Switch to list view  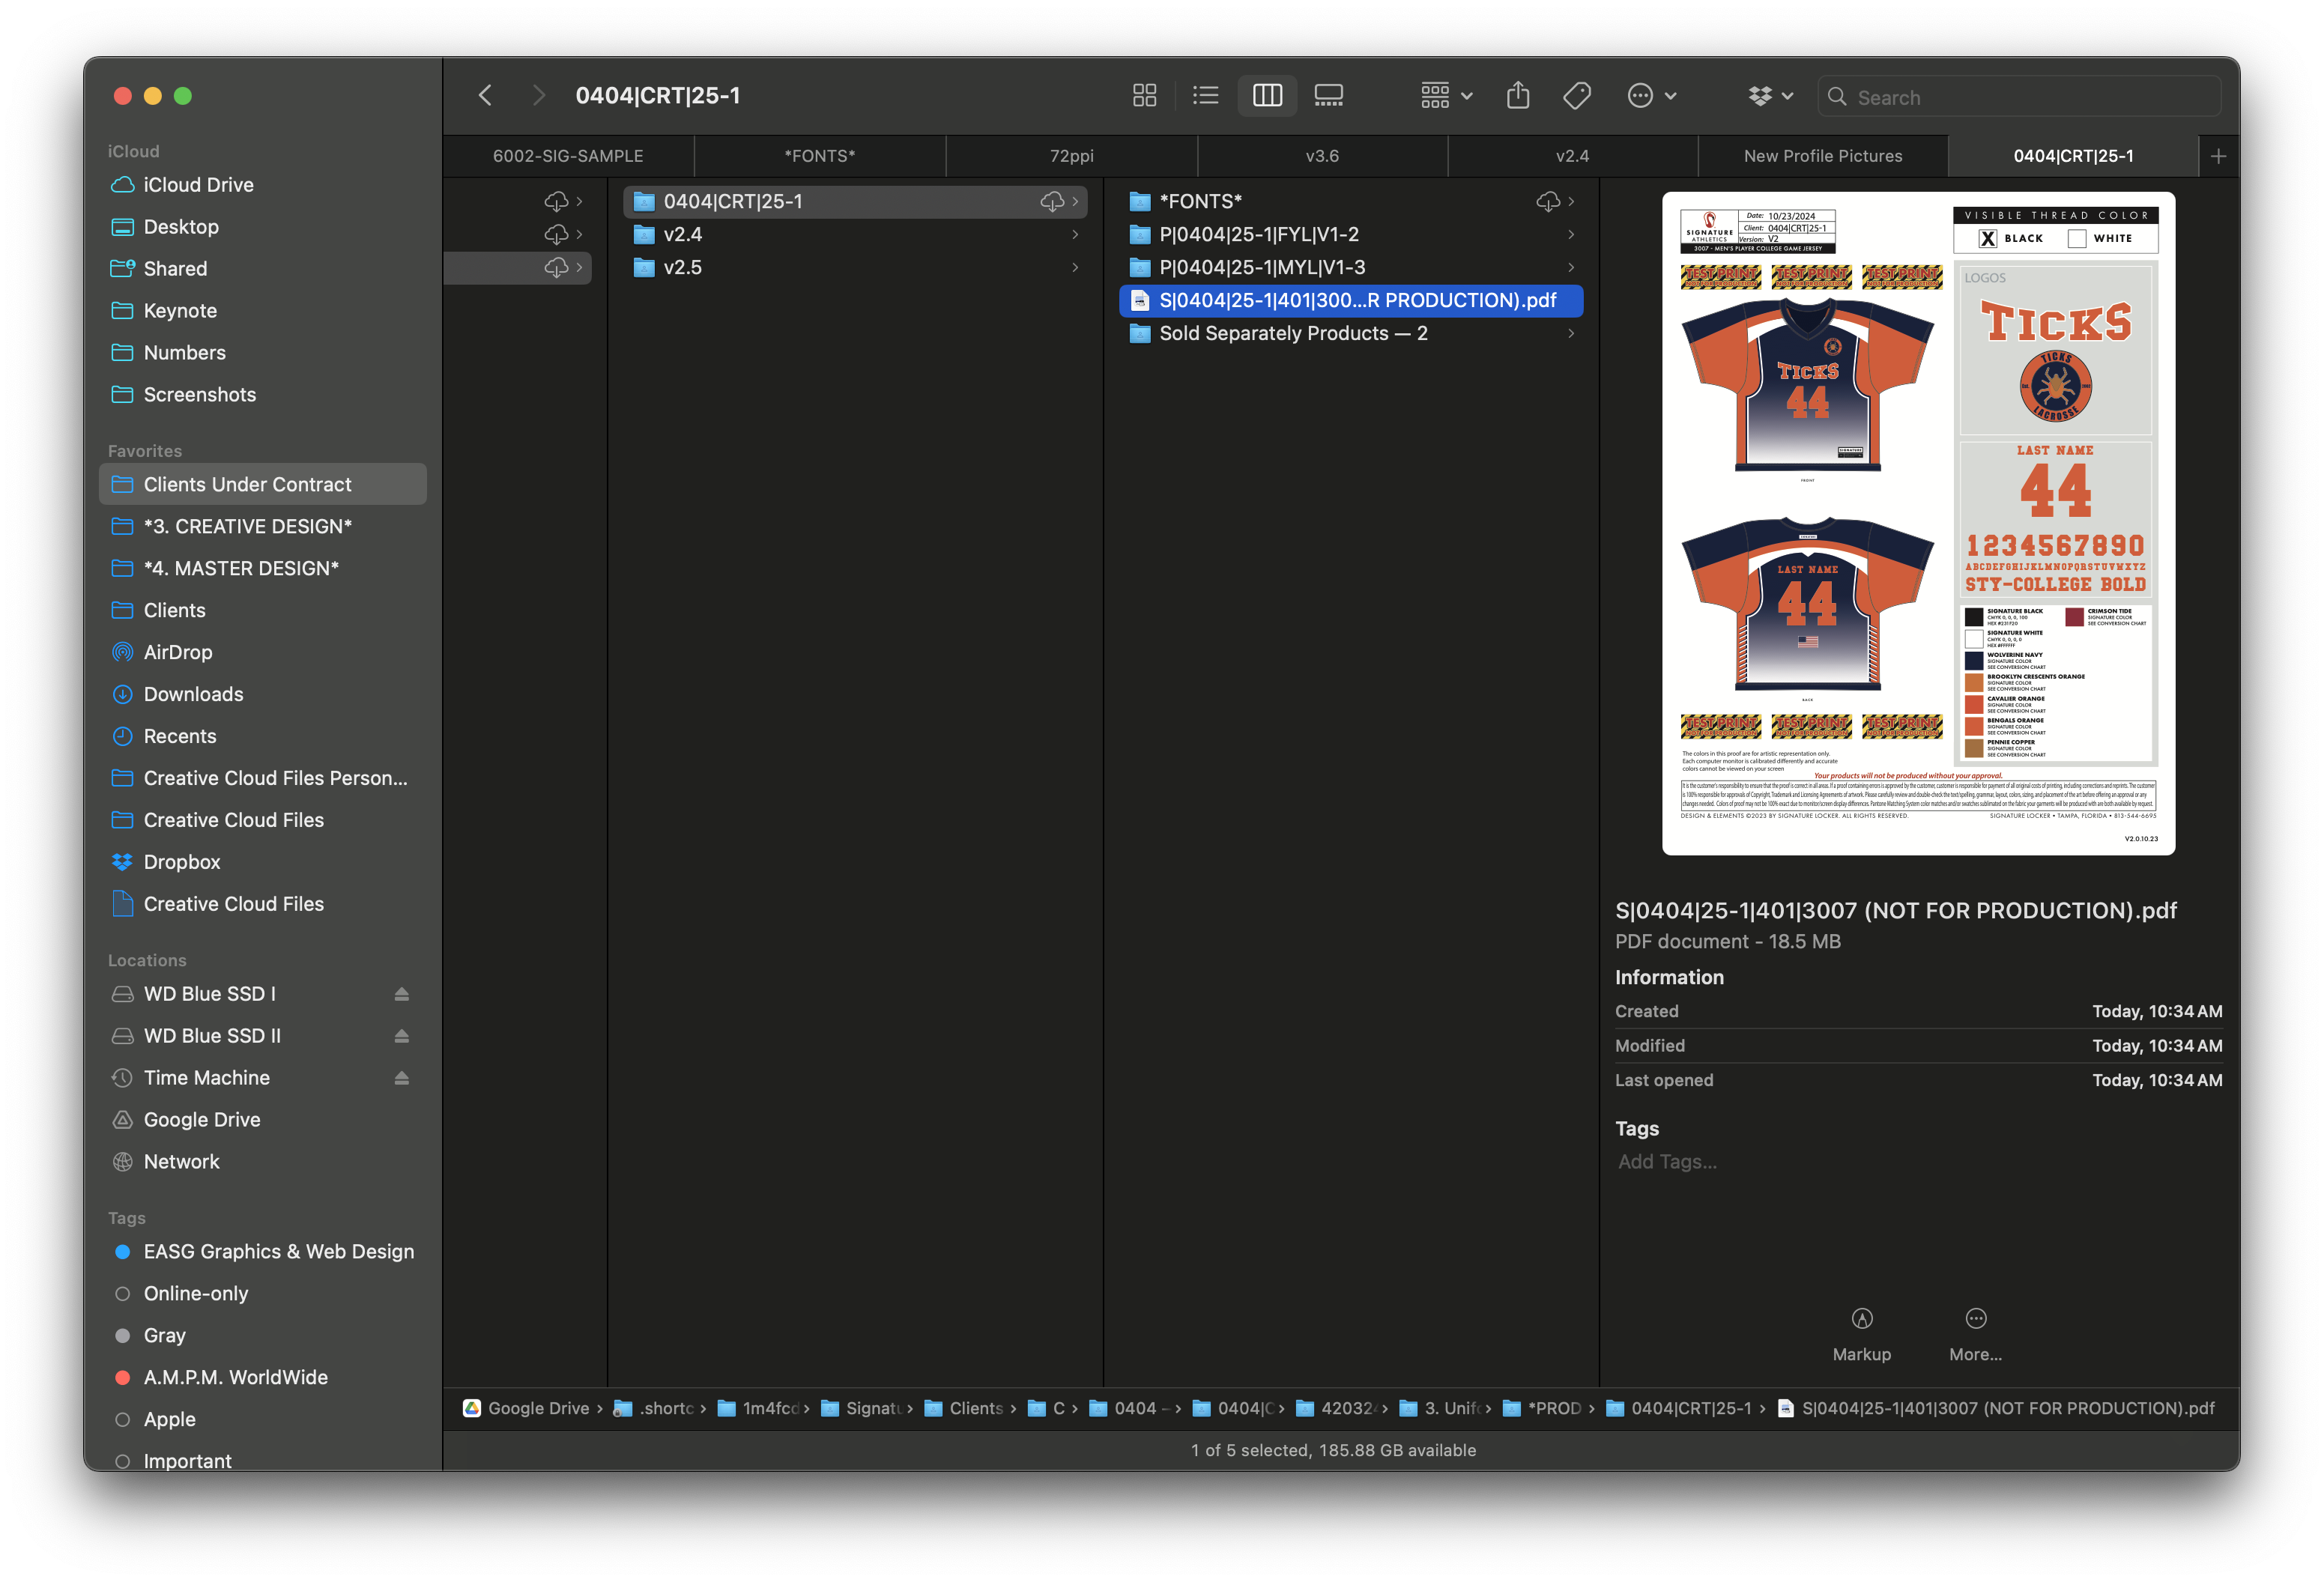[1206, 96]
